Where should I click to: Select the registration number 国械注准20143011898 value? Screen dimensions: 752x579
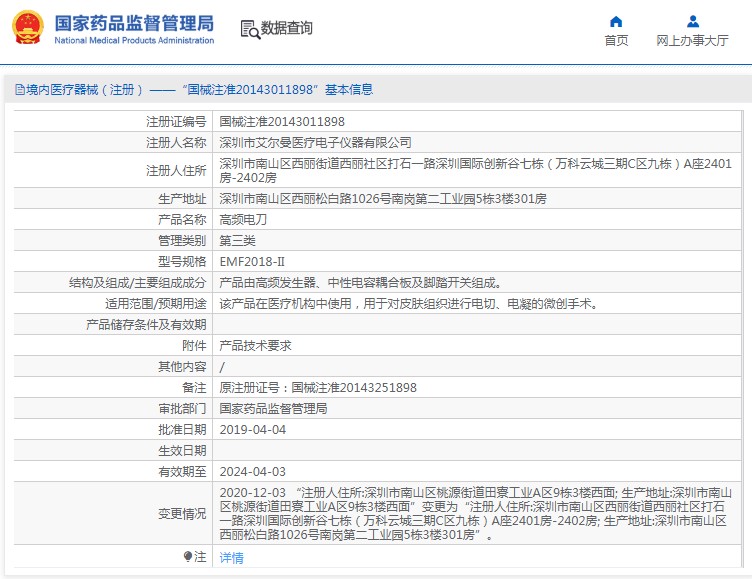tap(282, 122)
